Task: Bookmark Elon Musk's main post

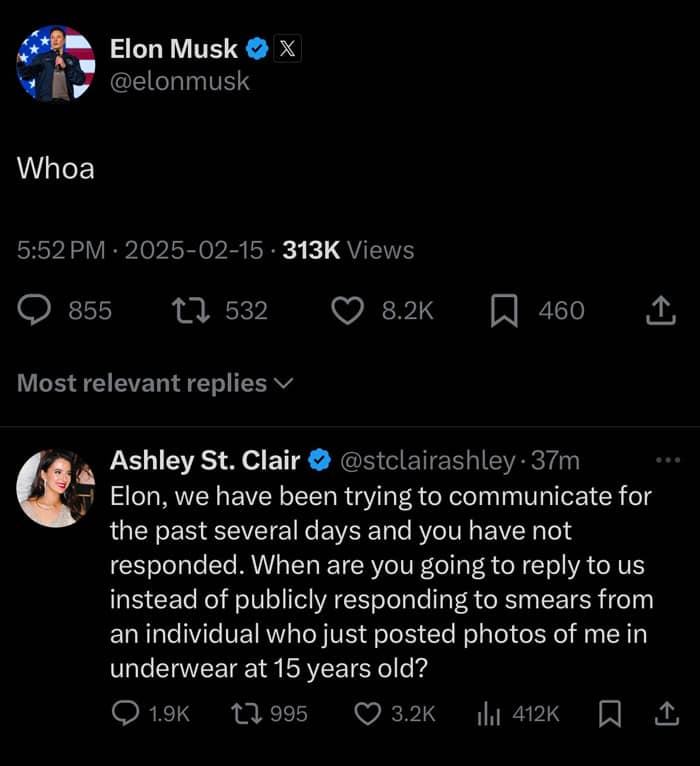Action: point(504,311)
